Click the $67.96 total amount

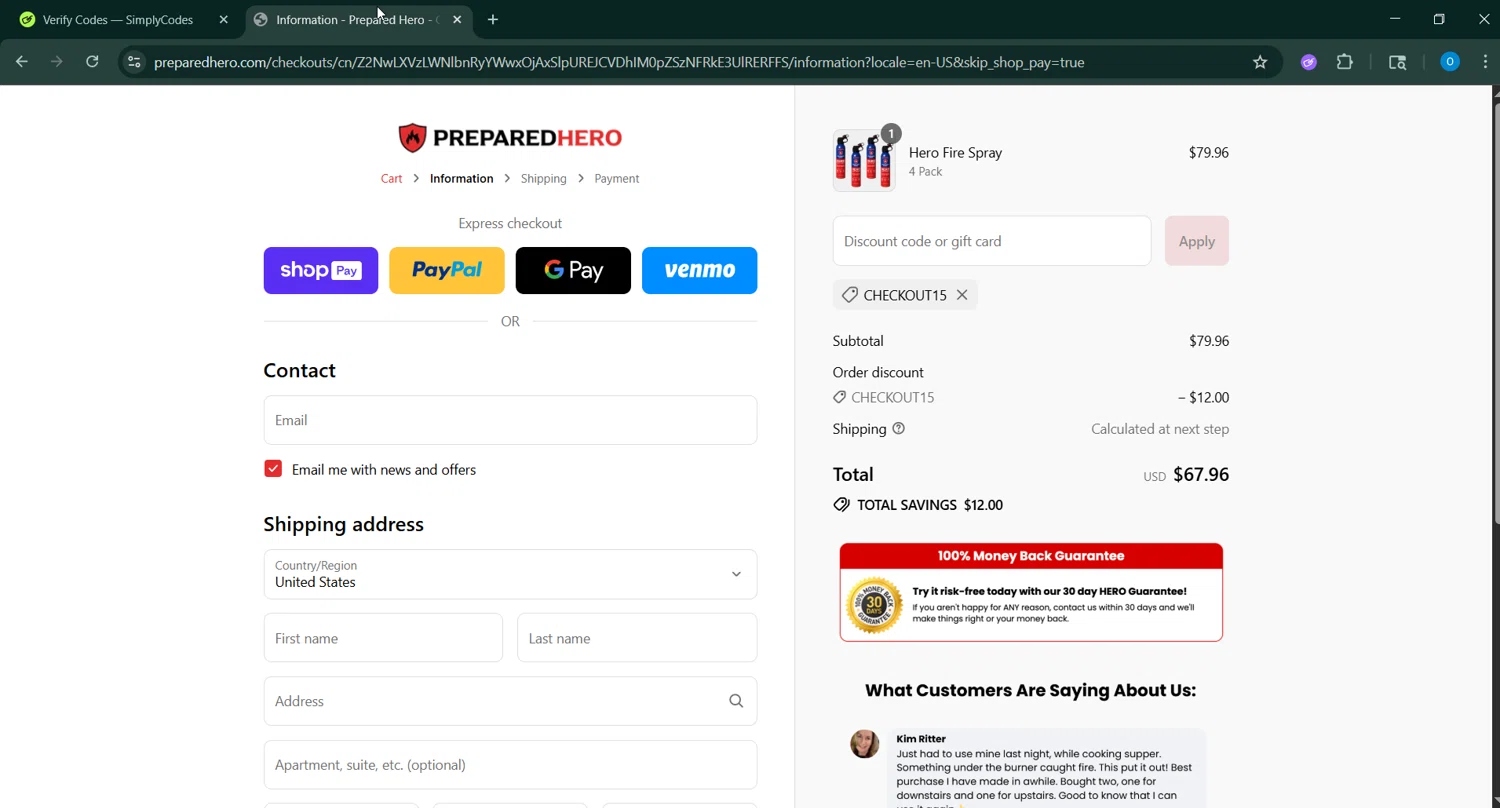click(1201, 475)
